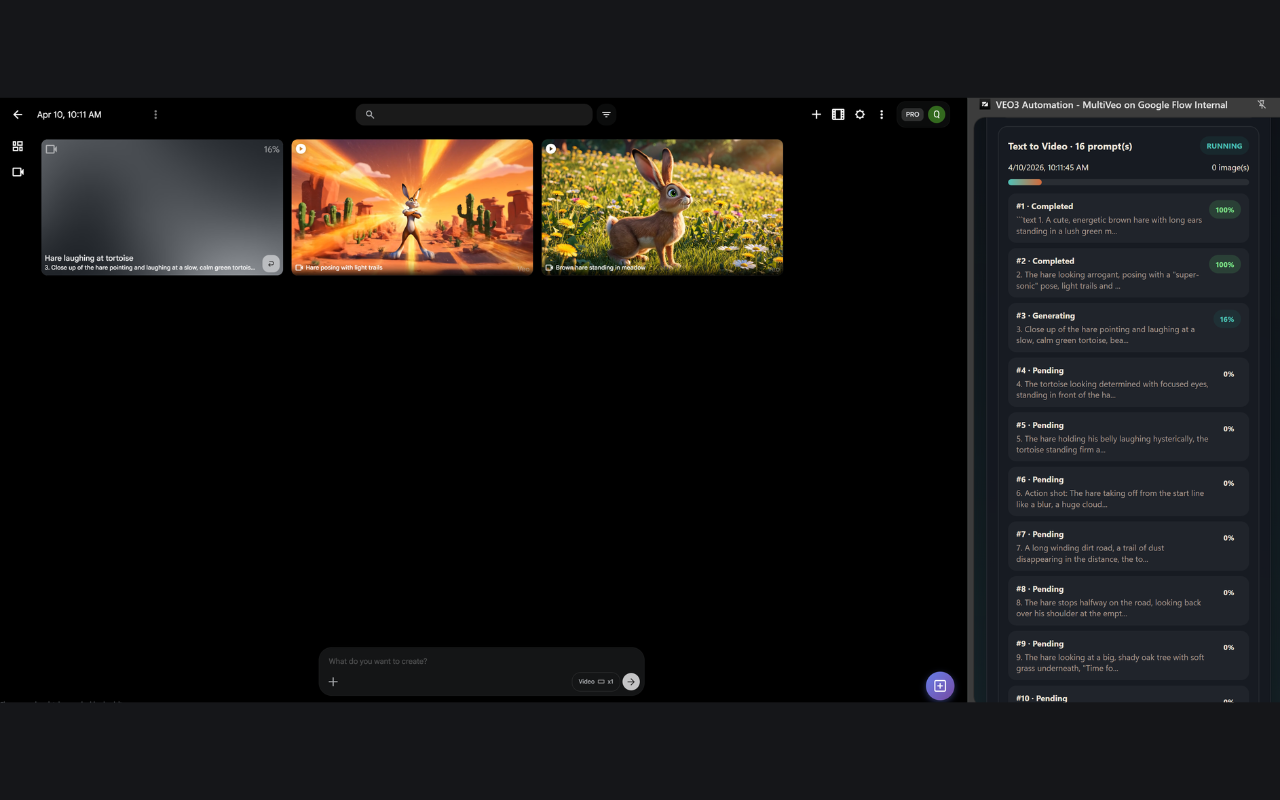Click the plus icon in the top toolbar

pyautogui.click(x=816, y=115)
